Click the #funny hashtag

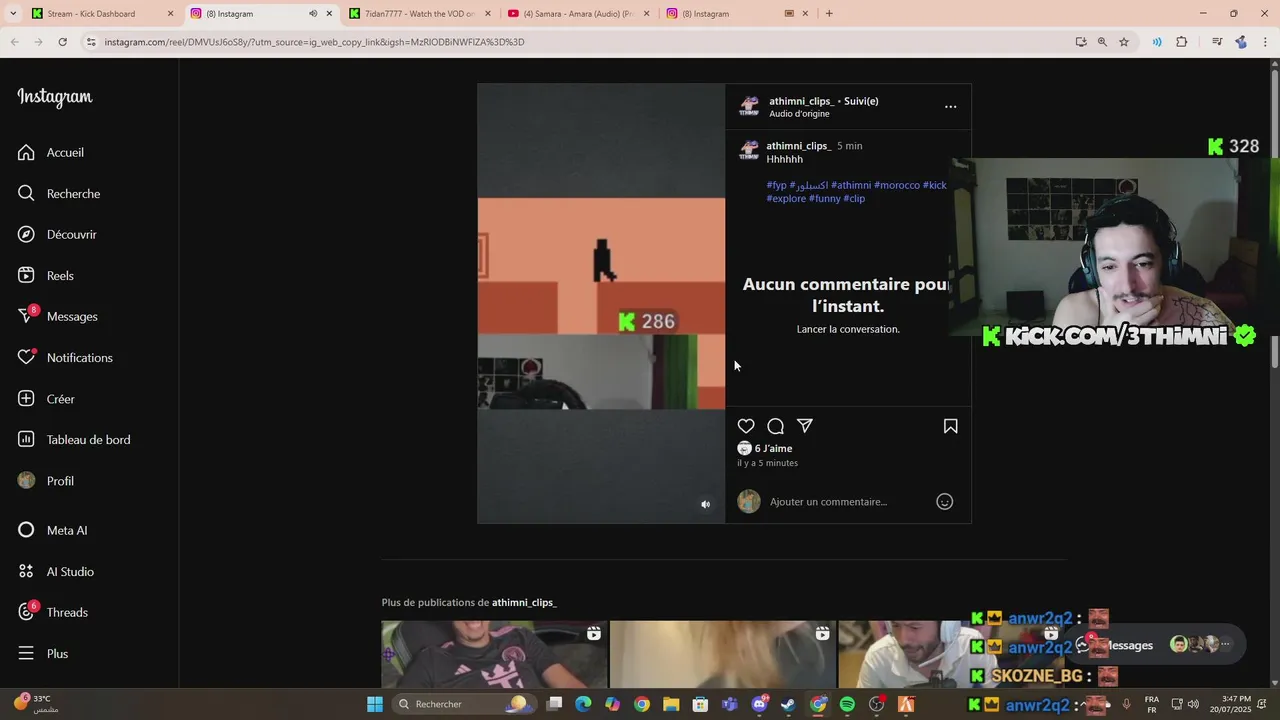[825, 198]
